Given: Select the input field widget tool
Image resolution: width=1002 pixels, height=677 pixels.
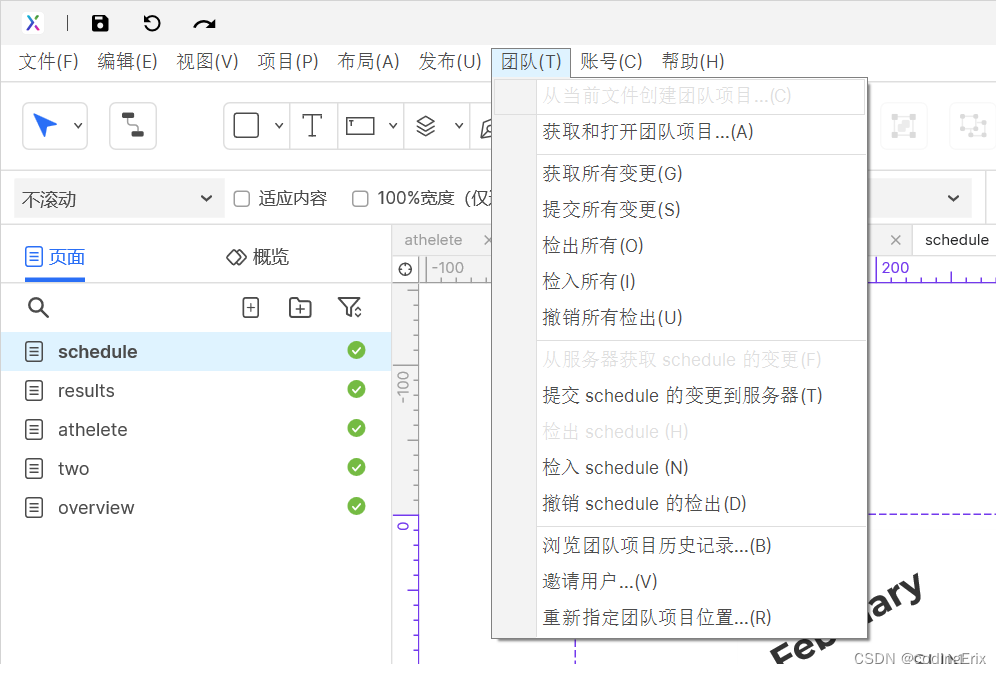Looking at the screenshot, I should click(x=360, y=125).
